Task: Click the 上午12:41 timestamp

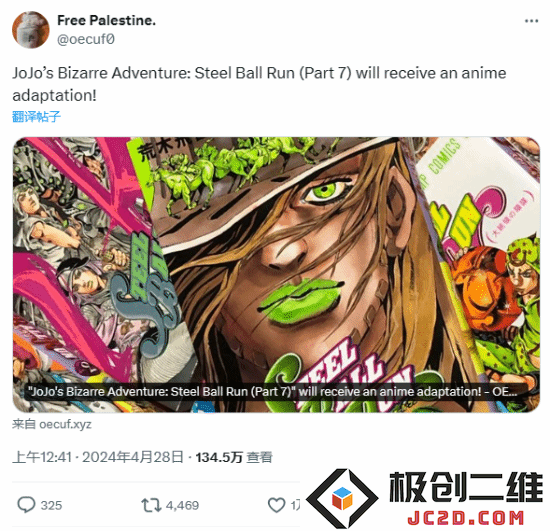Action: coord(42,457)
